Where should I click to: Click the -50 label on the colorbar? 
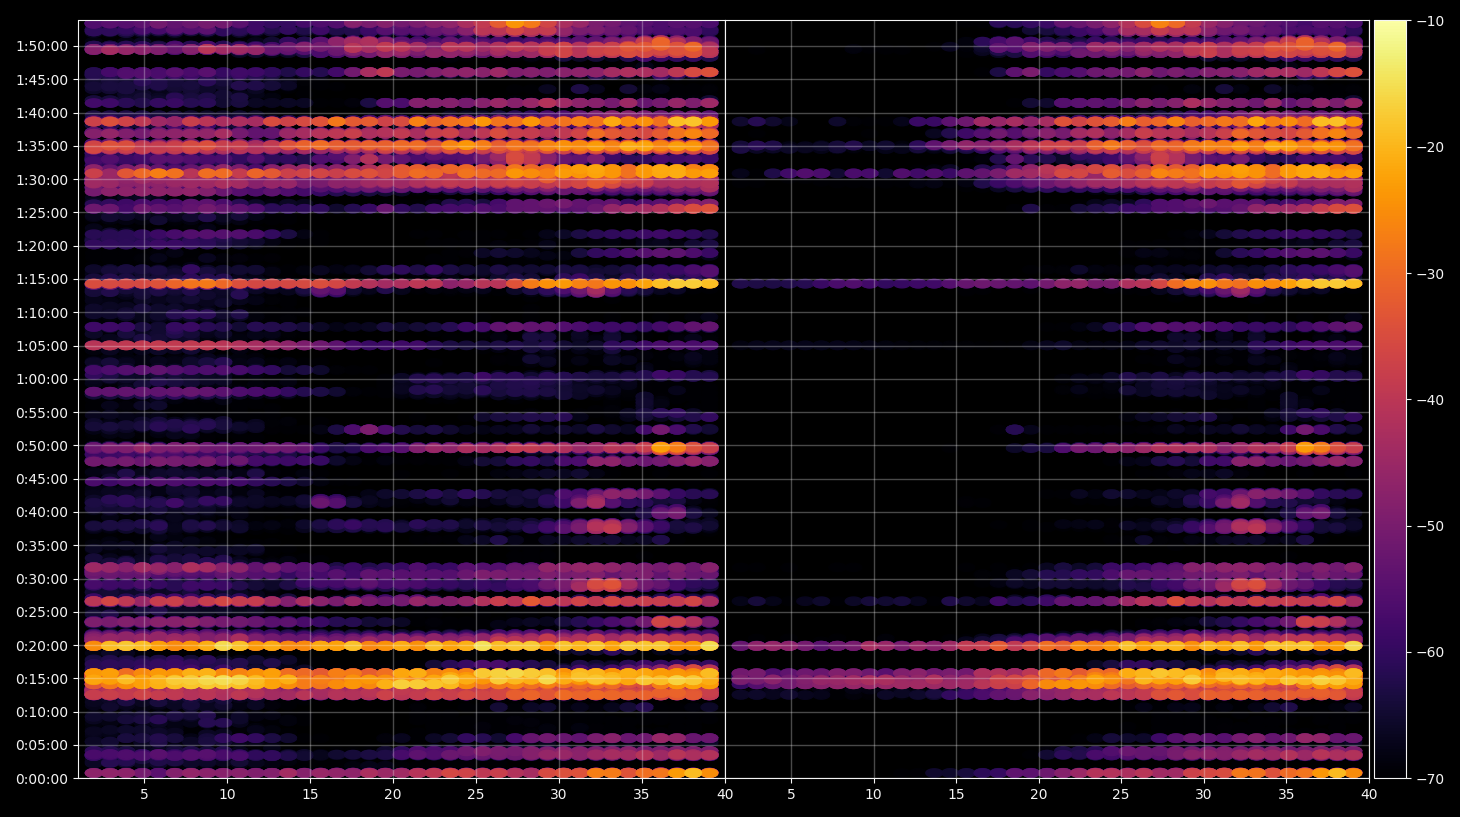1430,526
